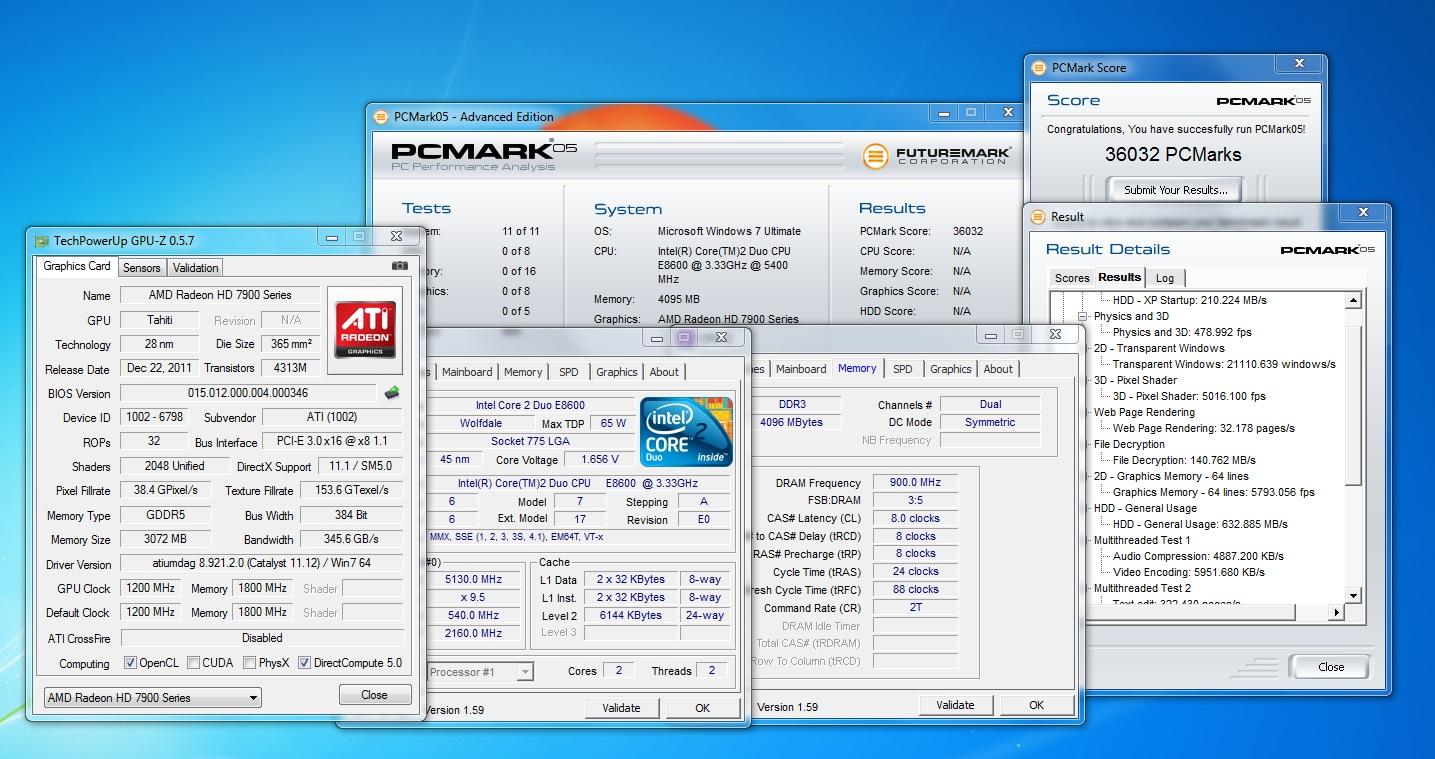The width and height of the screenshot is (1435, 759).
Task: Click the PCMark05 Advanced Edition title icon
Action: click(x=380, y=116)
